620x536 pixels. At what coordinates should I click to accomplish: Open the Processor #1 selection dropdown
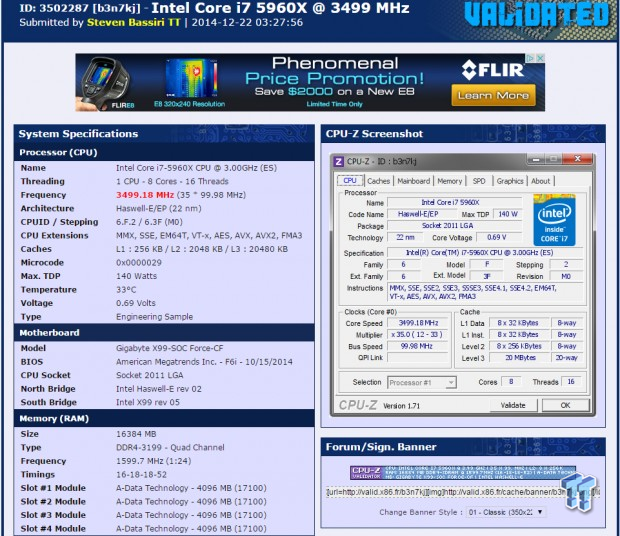tap(422, 382)
